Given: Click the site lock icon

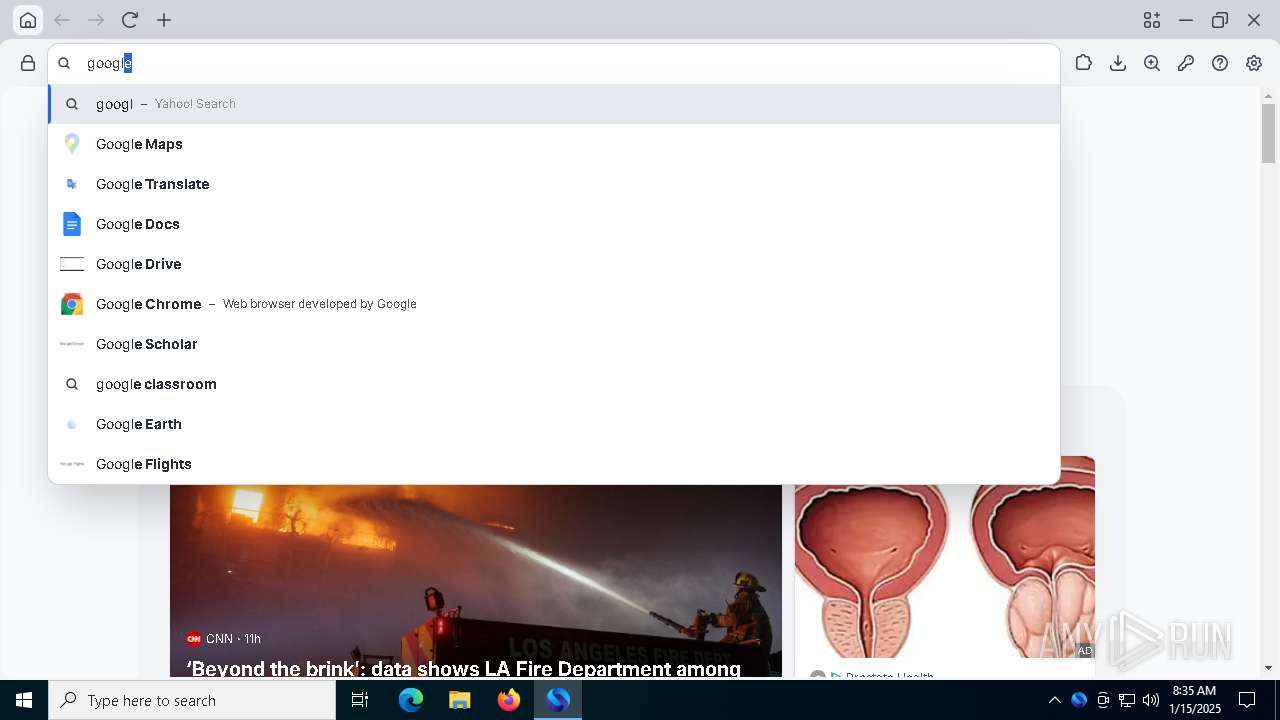Looking at the screenshot, I should (28, 63).
